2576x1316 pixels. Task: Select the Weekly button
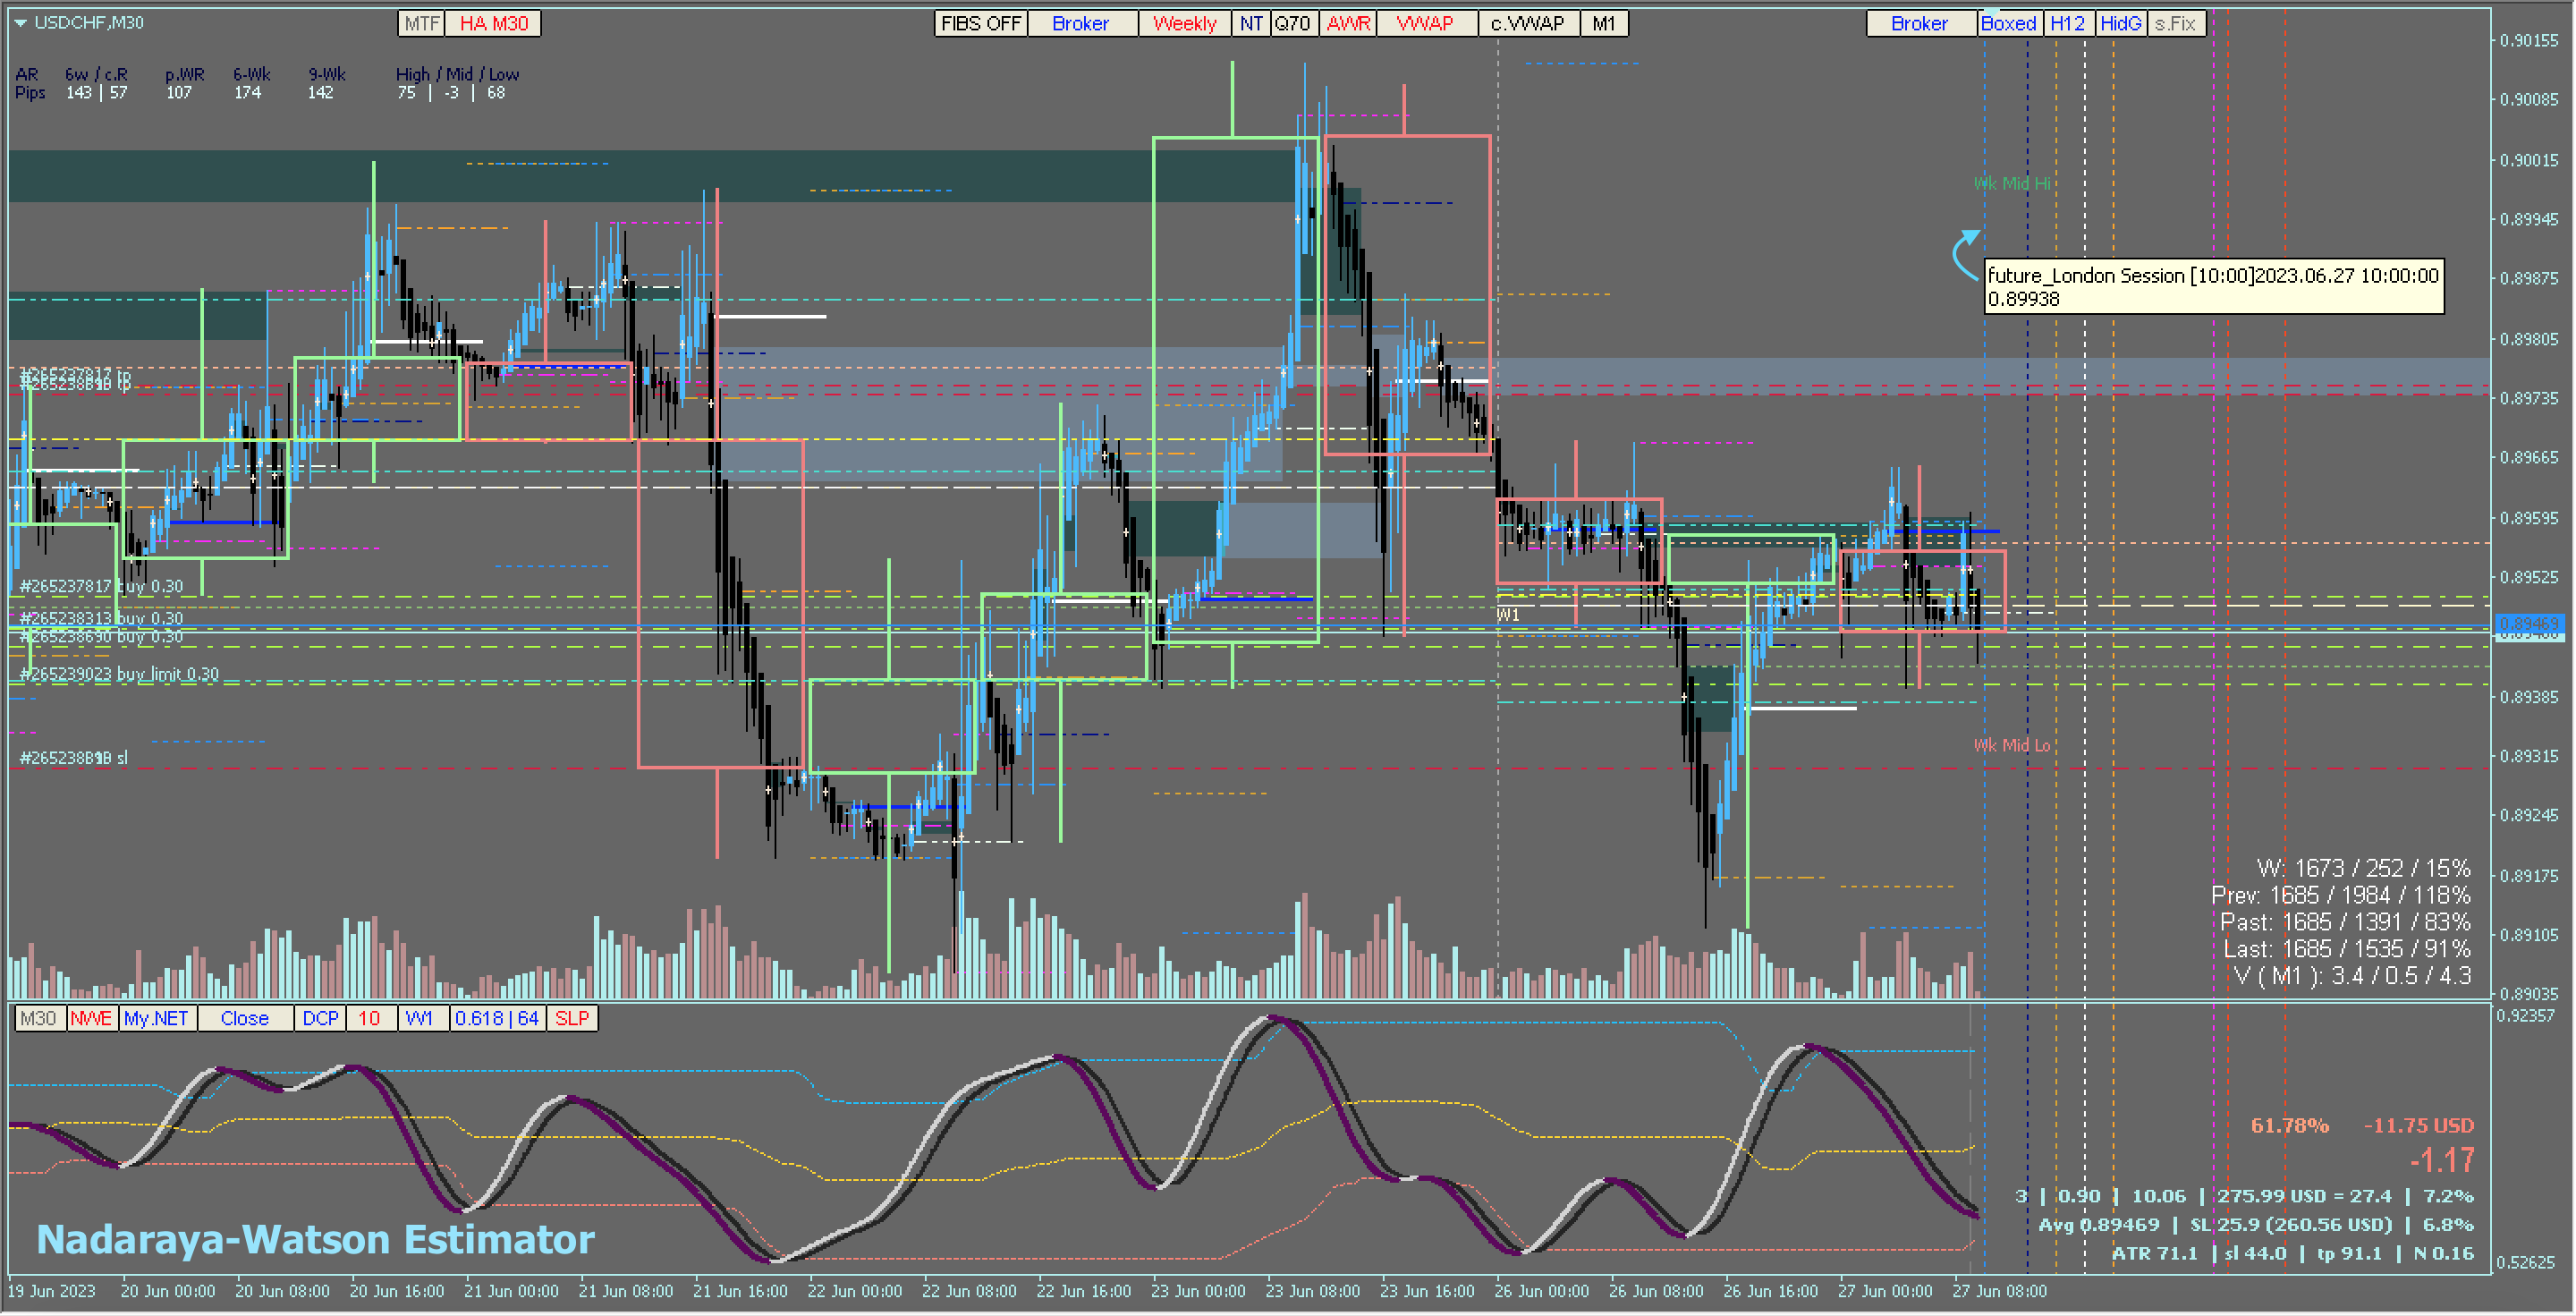pos(1185,23)
